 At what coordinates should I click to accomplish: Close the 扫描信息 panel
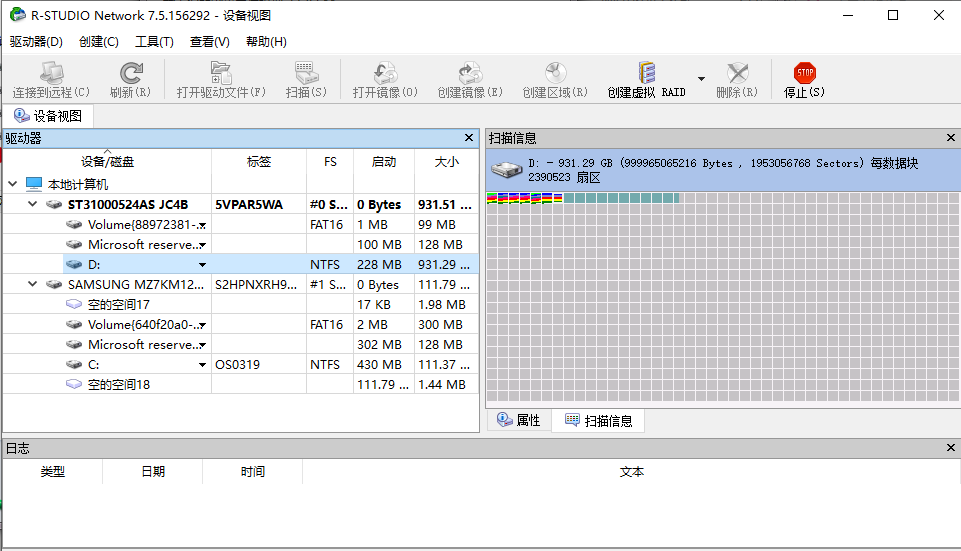point(951,138)
